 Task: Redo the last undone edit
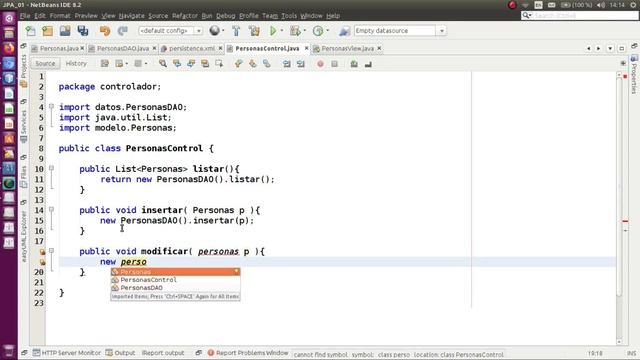(122, 31)
